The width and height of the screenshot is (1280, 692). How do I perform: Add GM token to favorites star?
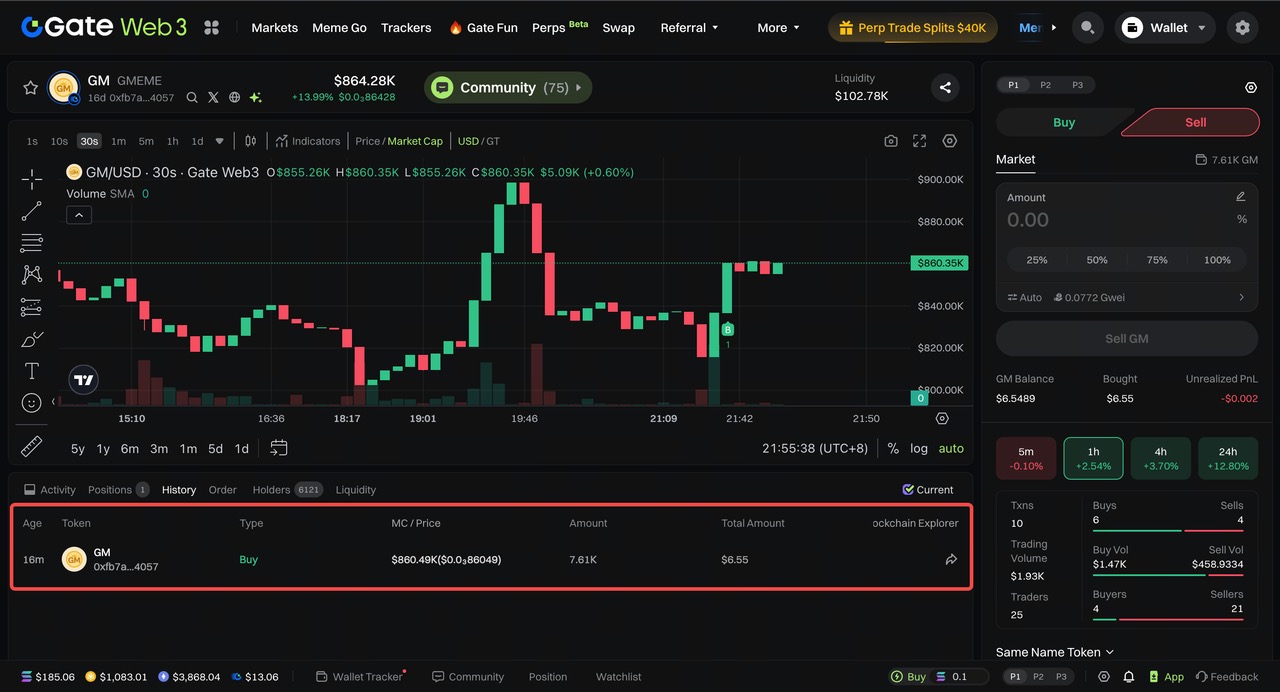coord(30,88)
